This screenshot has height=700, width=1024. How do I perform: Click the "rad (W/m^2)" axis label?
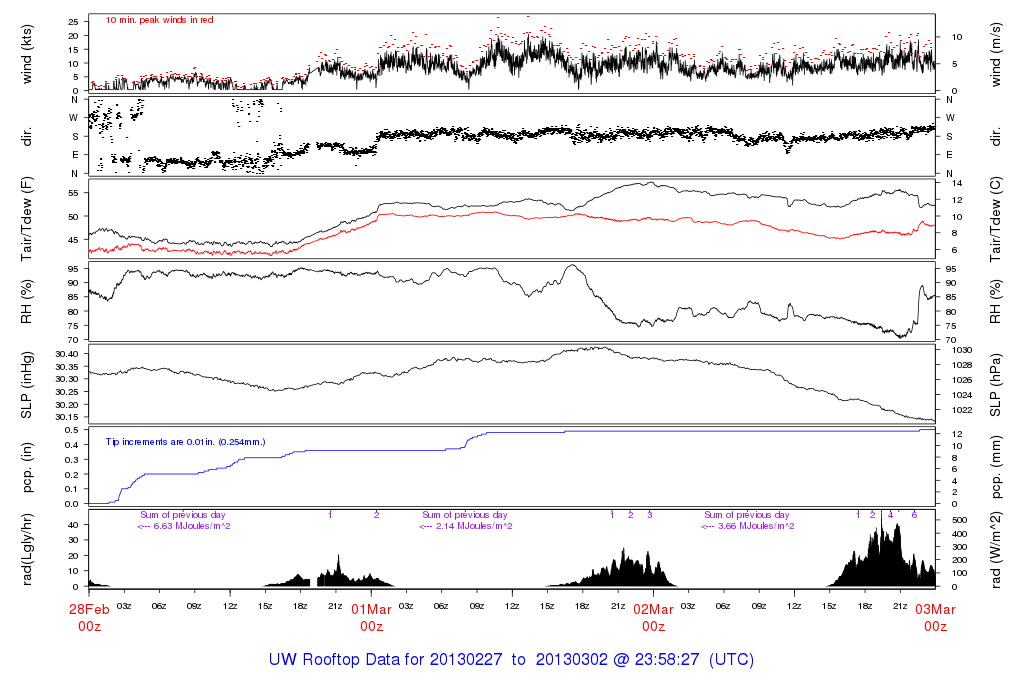[x=995, y=550]
